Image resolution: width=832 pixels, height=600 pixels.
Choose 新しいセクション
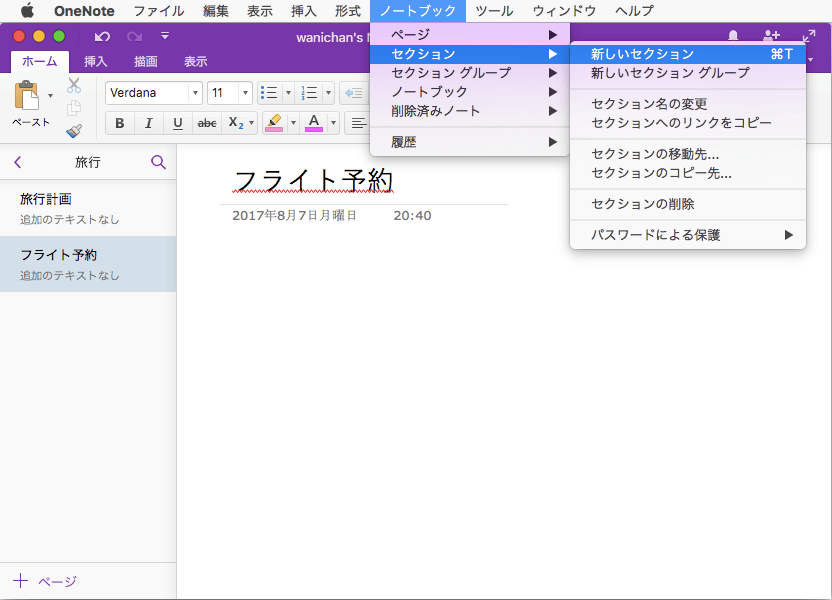point(688,54)
